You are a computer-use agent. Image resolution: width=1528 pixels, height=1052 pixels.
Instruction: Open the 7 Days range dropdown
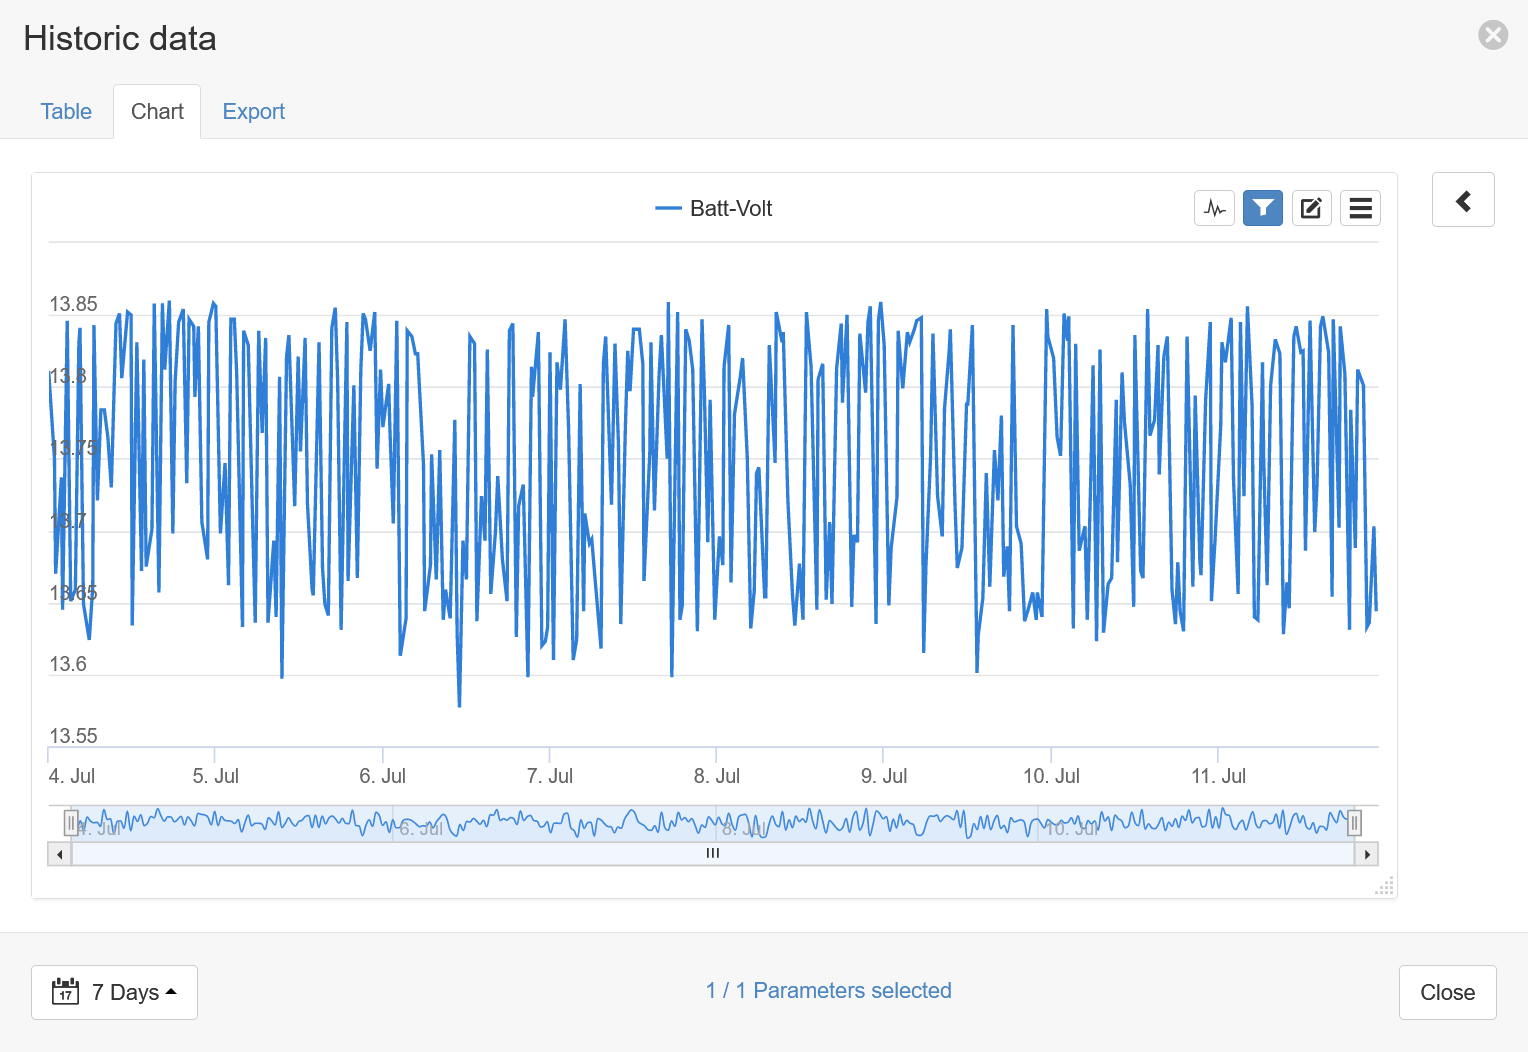pos(114,992)
